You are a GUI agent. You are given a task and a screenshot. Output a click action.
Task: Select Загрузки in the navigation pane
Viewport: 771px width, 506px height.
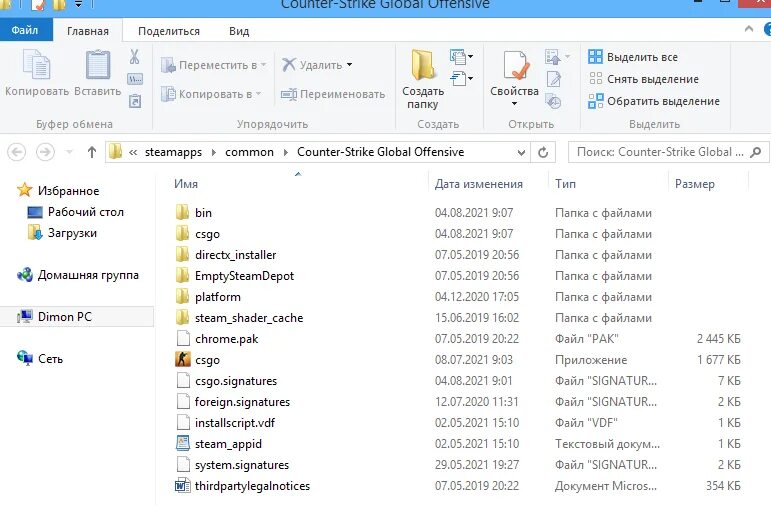pyautogui.click(x=62, y=233)
